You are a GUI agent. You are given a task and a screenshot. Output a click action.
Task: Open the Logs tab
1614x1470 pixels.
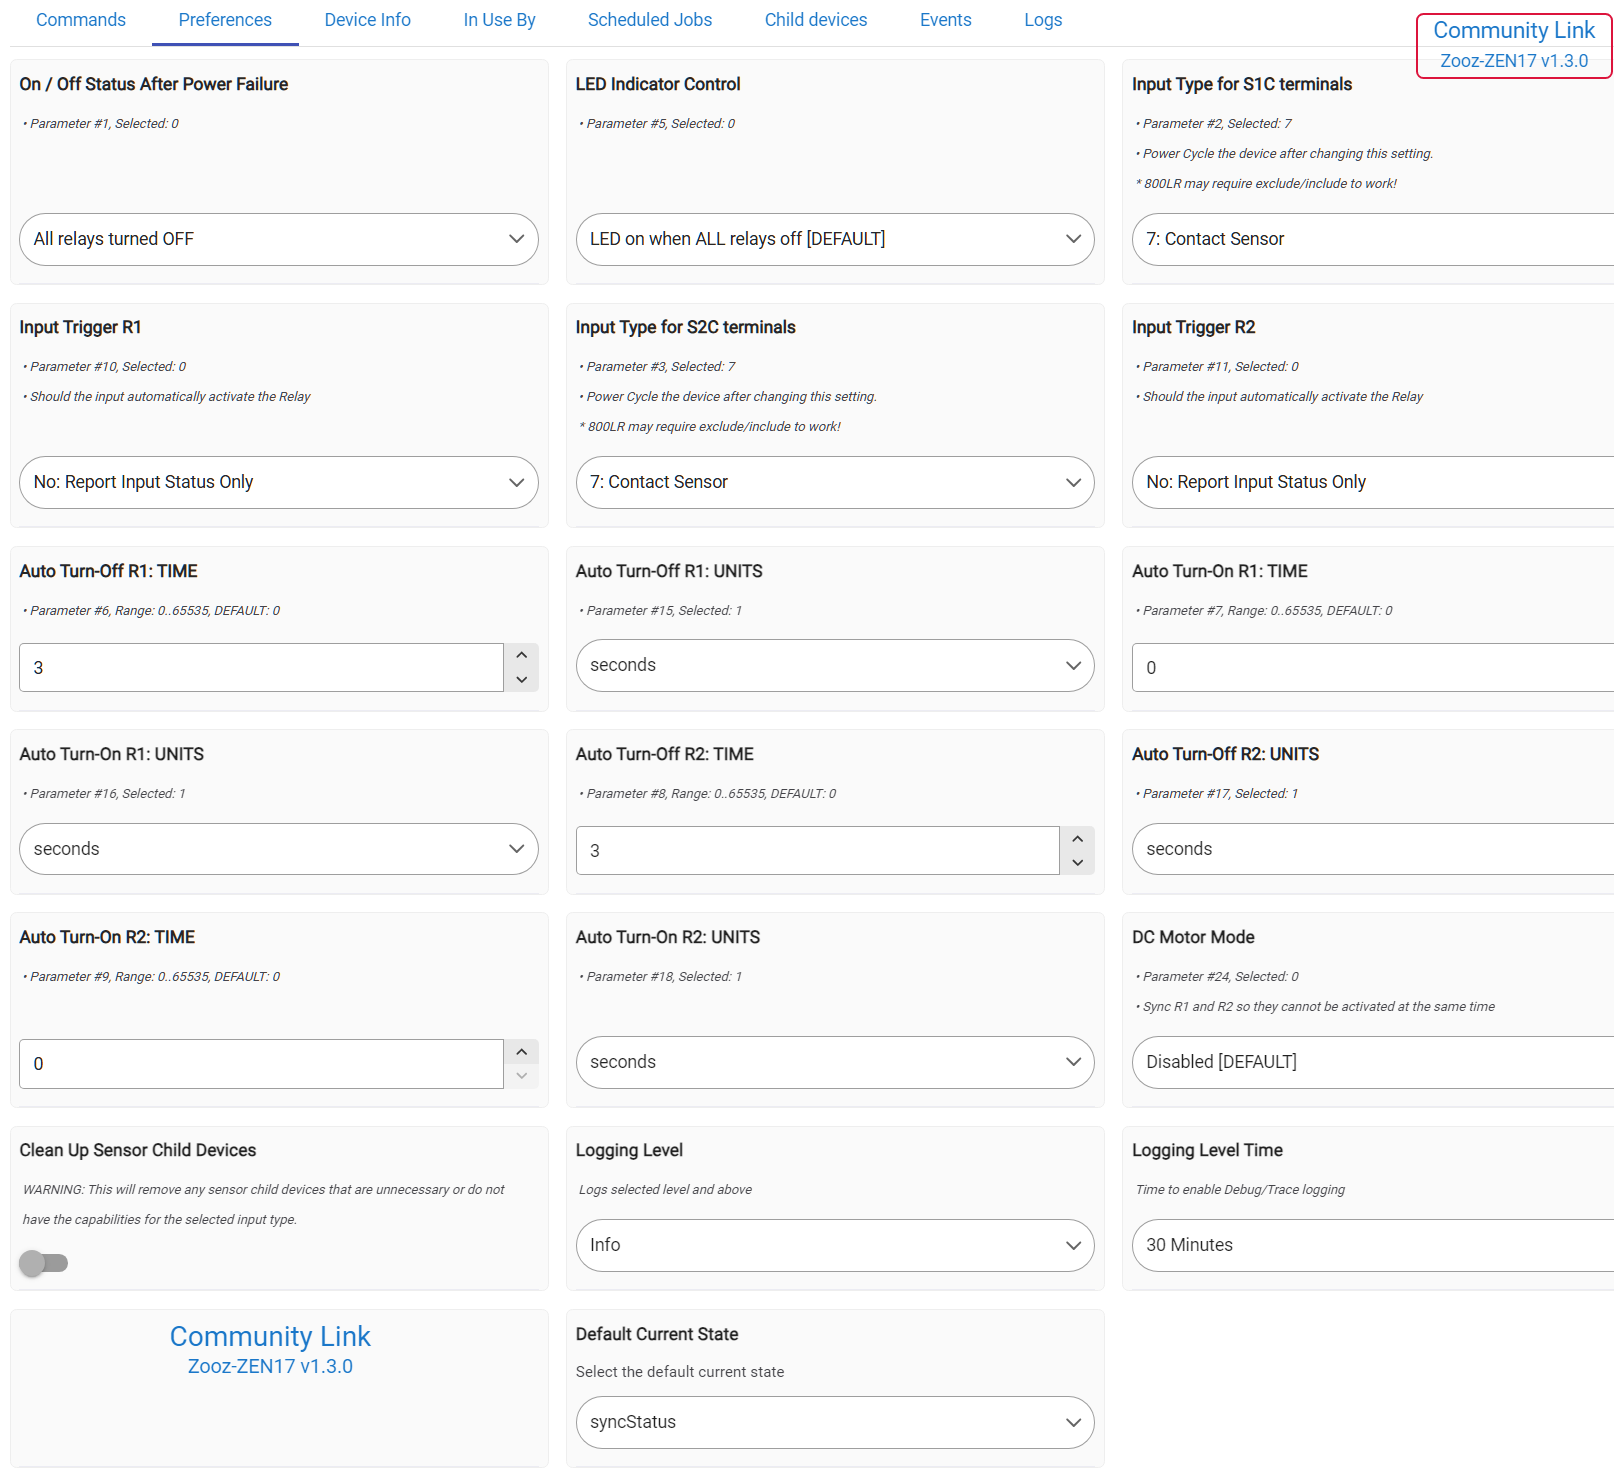(x=1042, y=20)
